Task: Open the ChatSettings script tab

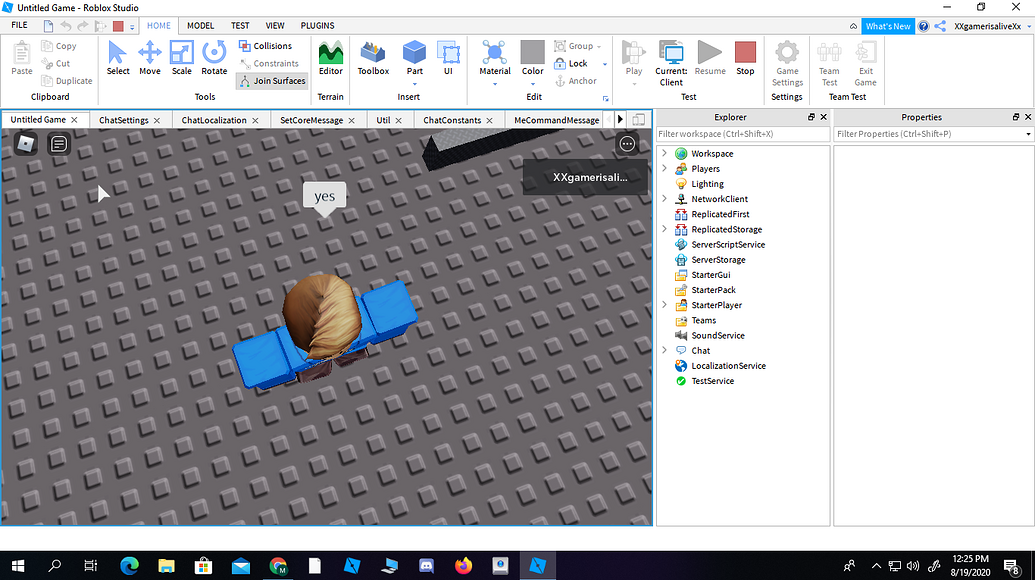Action: click(123, 120)
